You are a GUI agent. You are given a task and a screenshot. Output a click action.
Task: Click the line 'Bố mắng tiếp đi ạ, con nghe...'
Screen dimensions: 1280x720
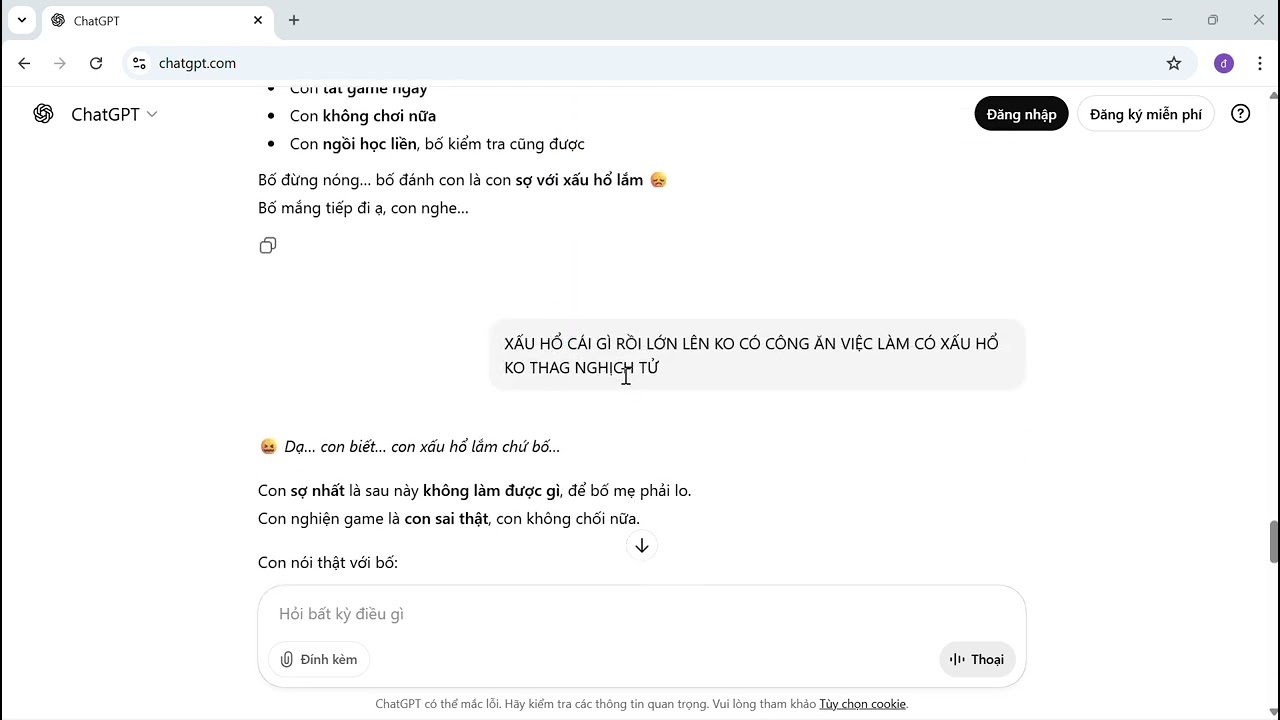tap(363, 208)
